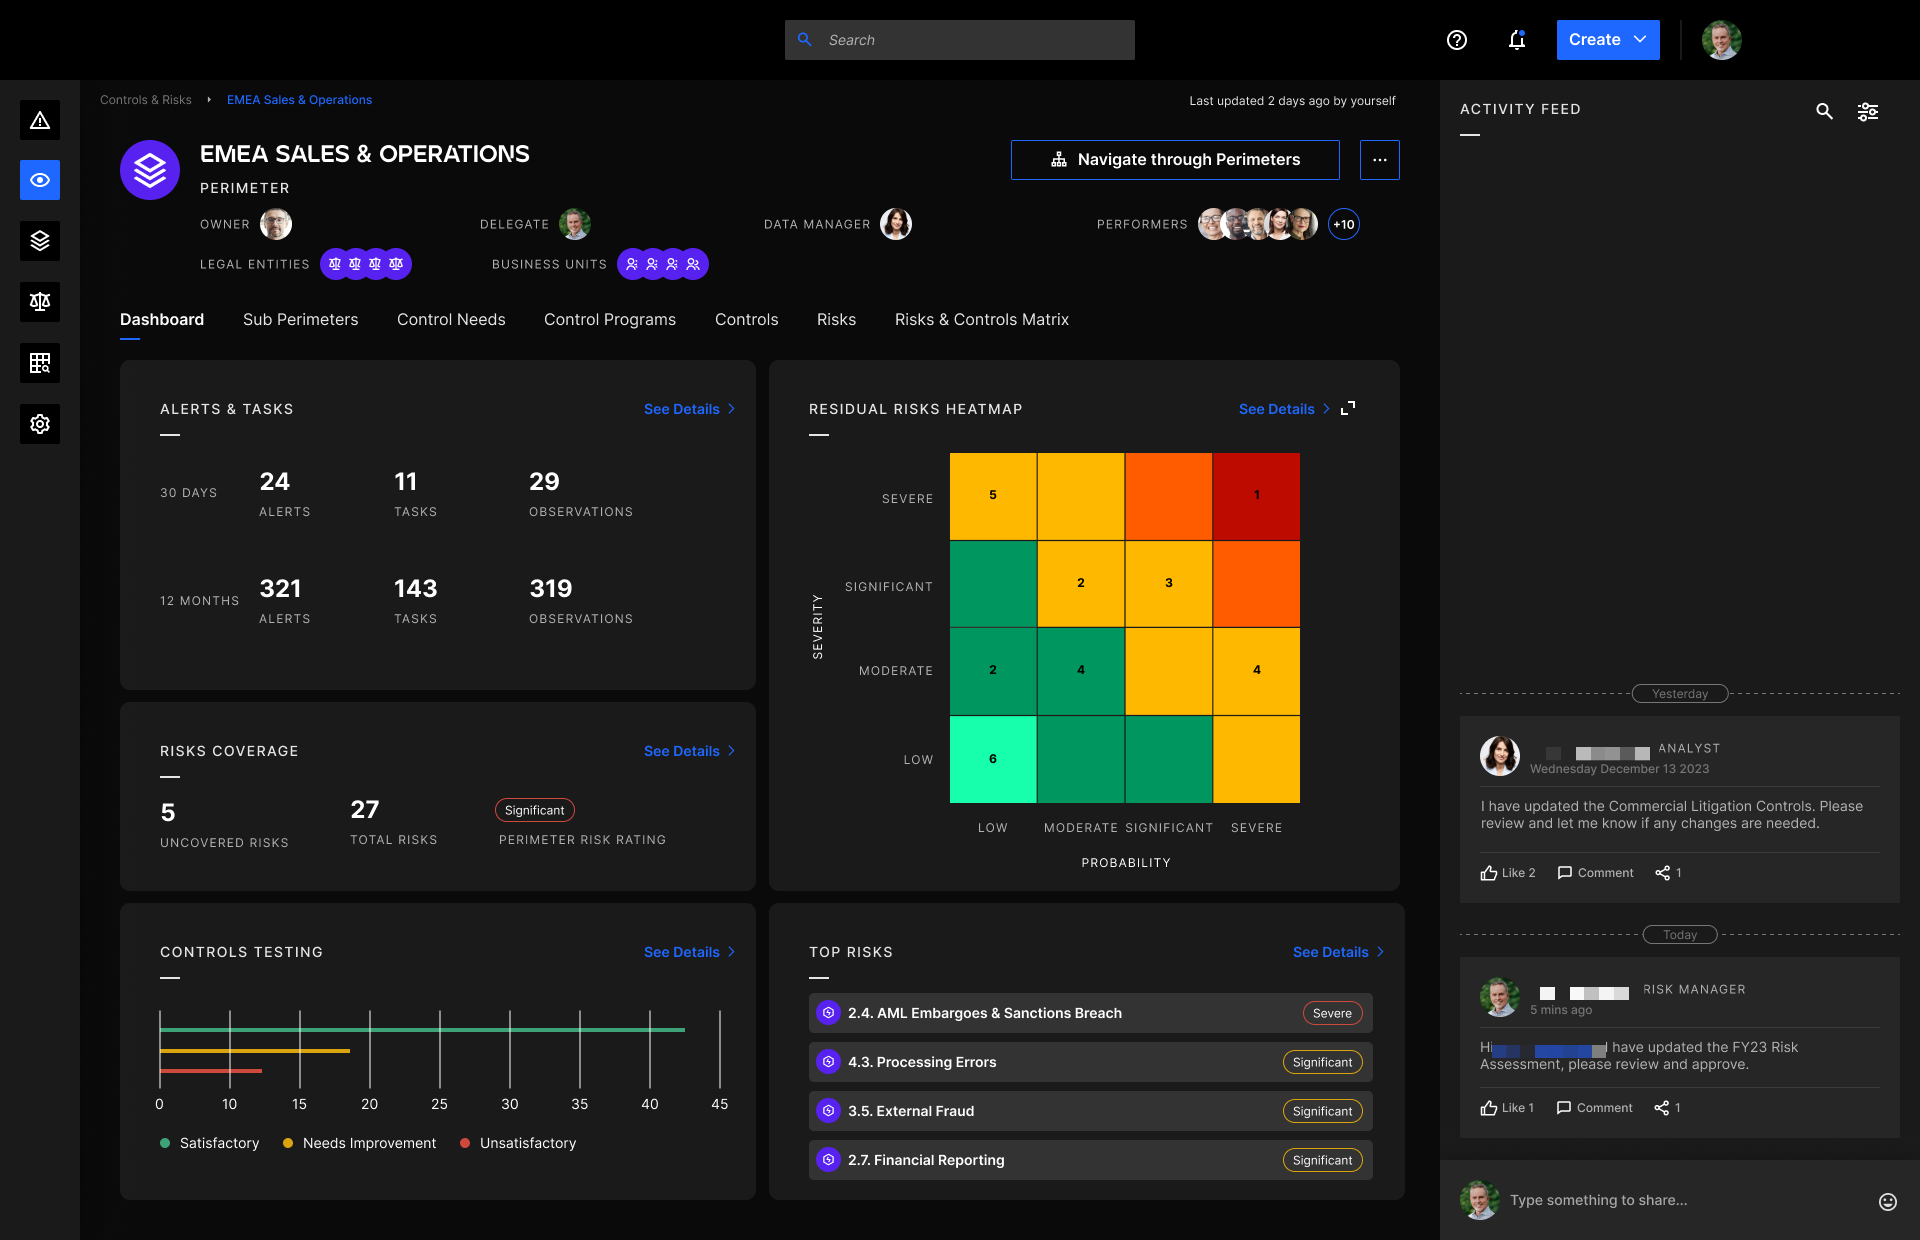The height and width of the screenshot is (1240, 1920).
Task: Share the Risk Manager's FY23 post
Action: click(x=1667, y=1108)
